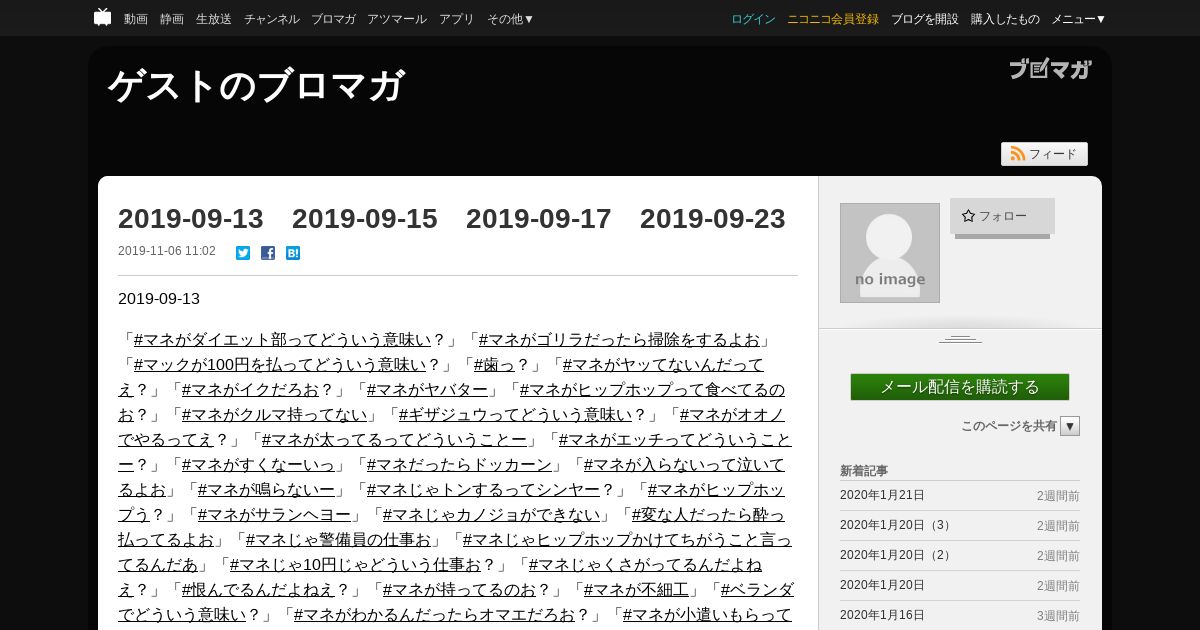Click the ログイン link
This screenshot has height=630, width=1200.
[x=753, y=19]
